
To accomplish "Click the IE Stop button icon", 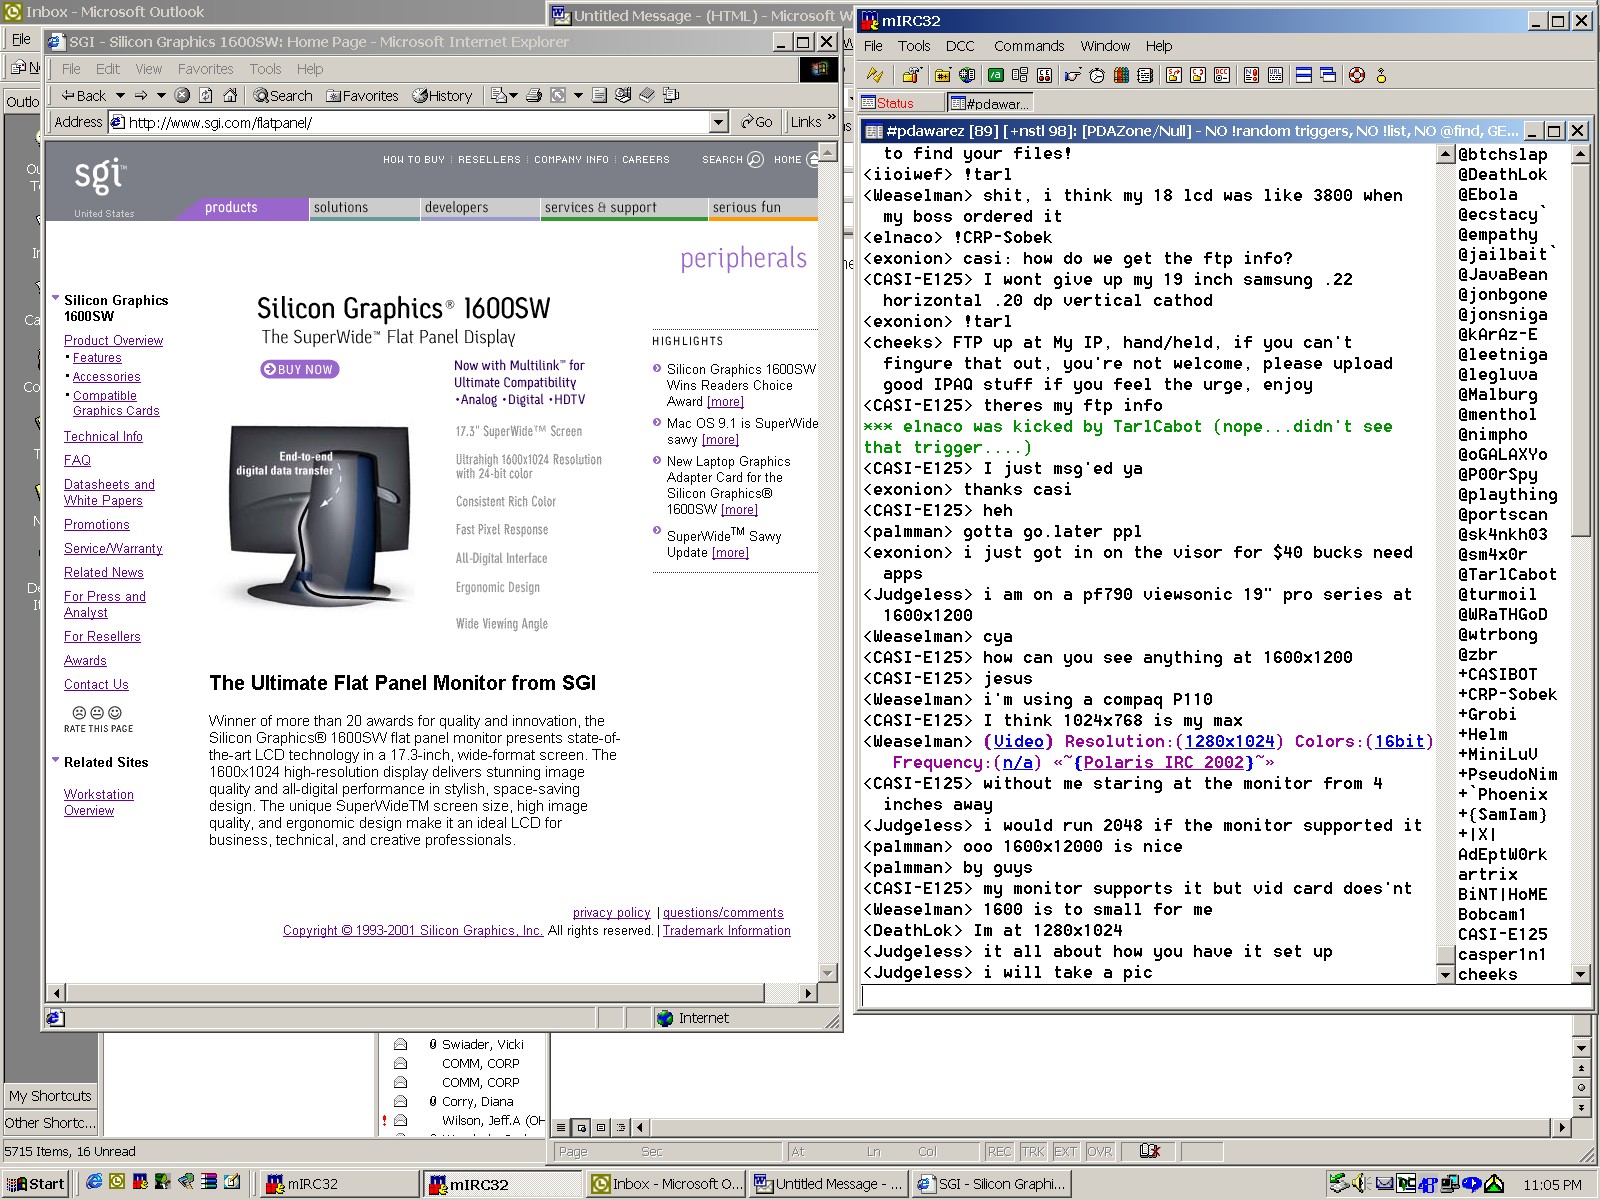I will pos(182,95).
